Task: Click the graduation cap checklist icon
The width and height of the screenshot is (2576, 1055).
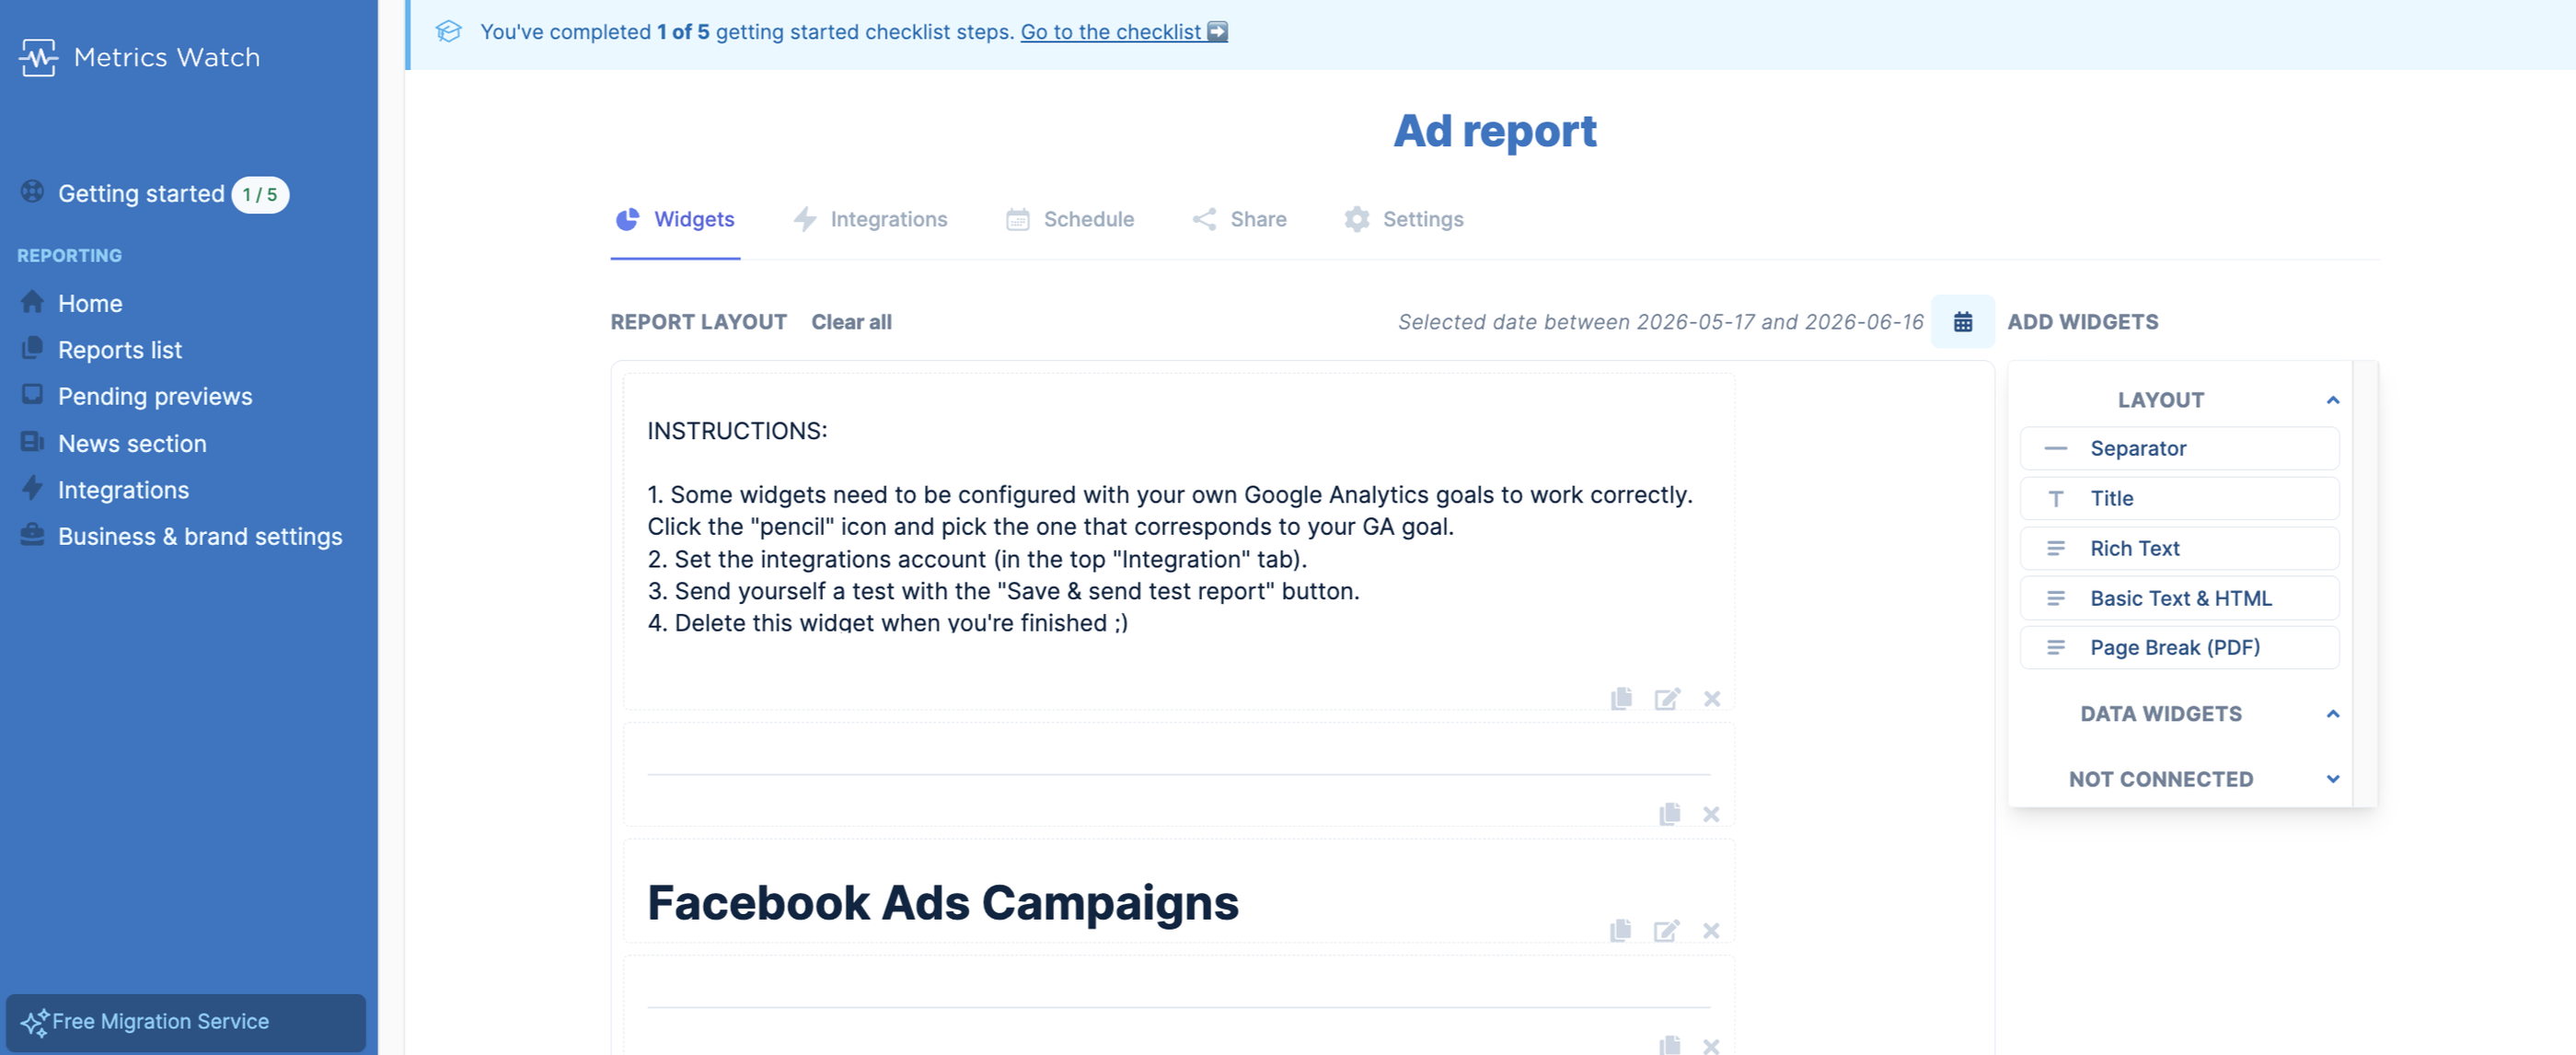Action: click(x=448, y=31)
